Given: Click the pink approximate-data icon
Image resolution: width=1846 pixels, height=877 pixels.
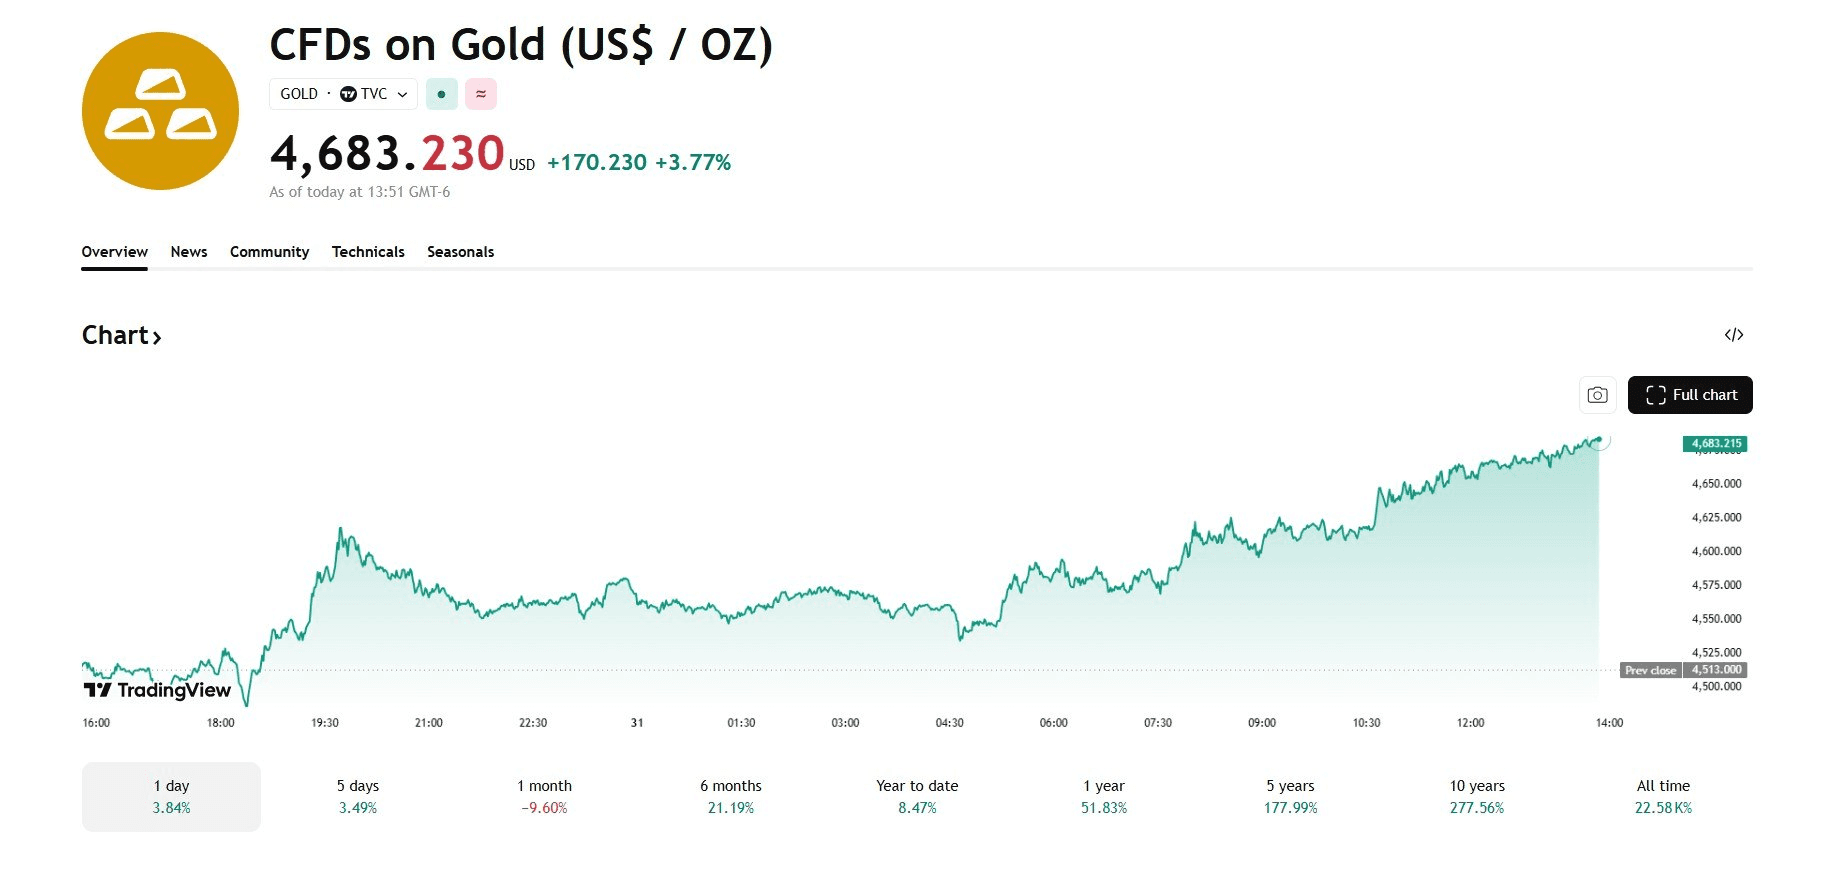Looking at the screenshot, I should click(481, 94).
